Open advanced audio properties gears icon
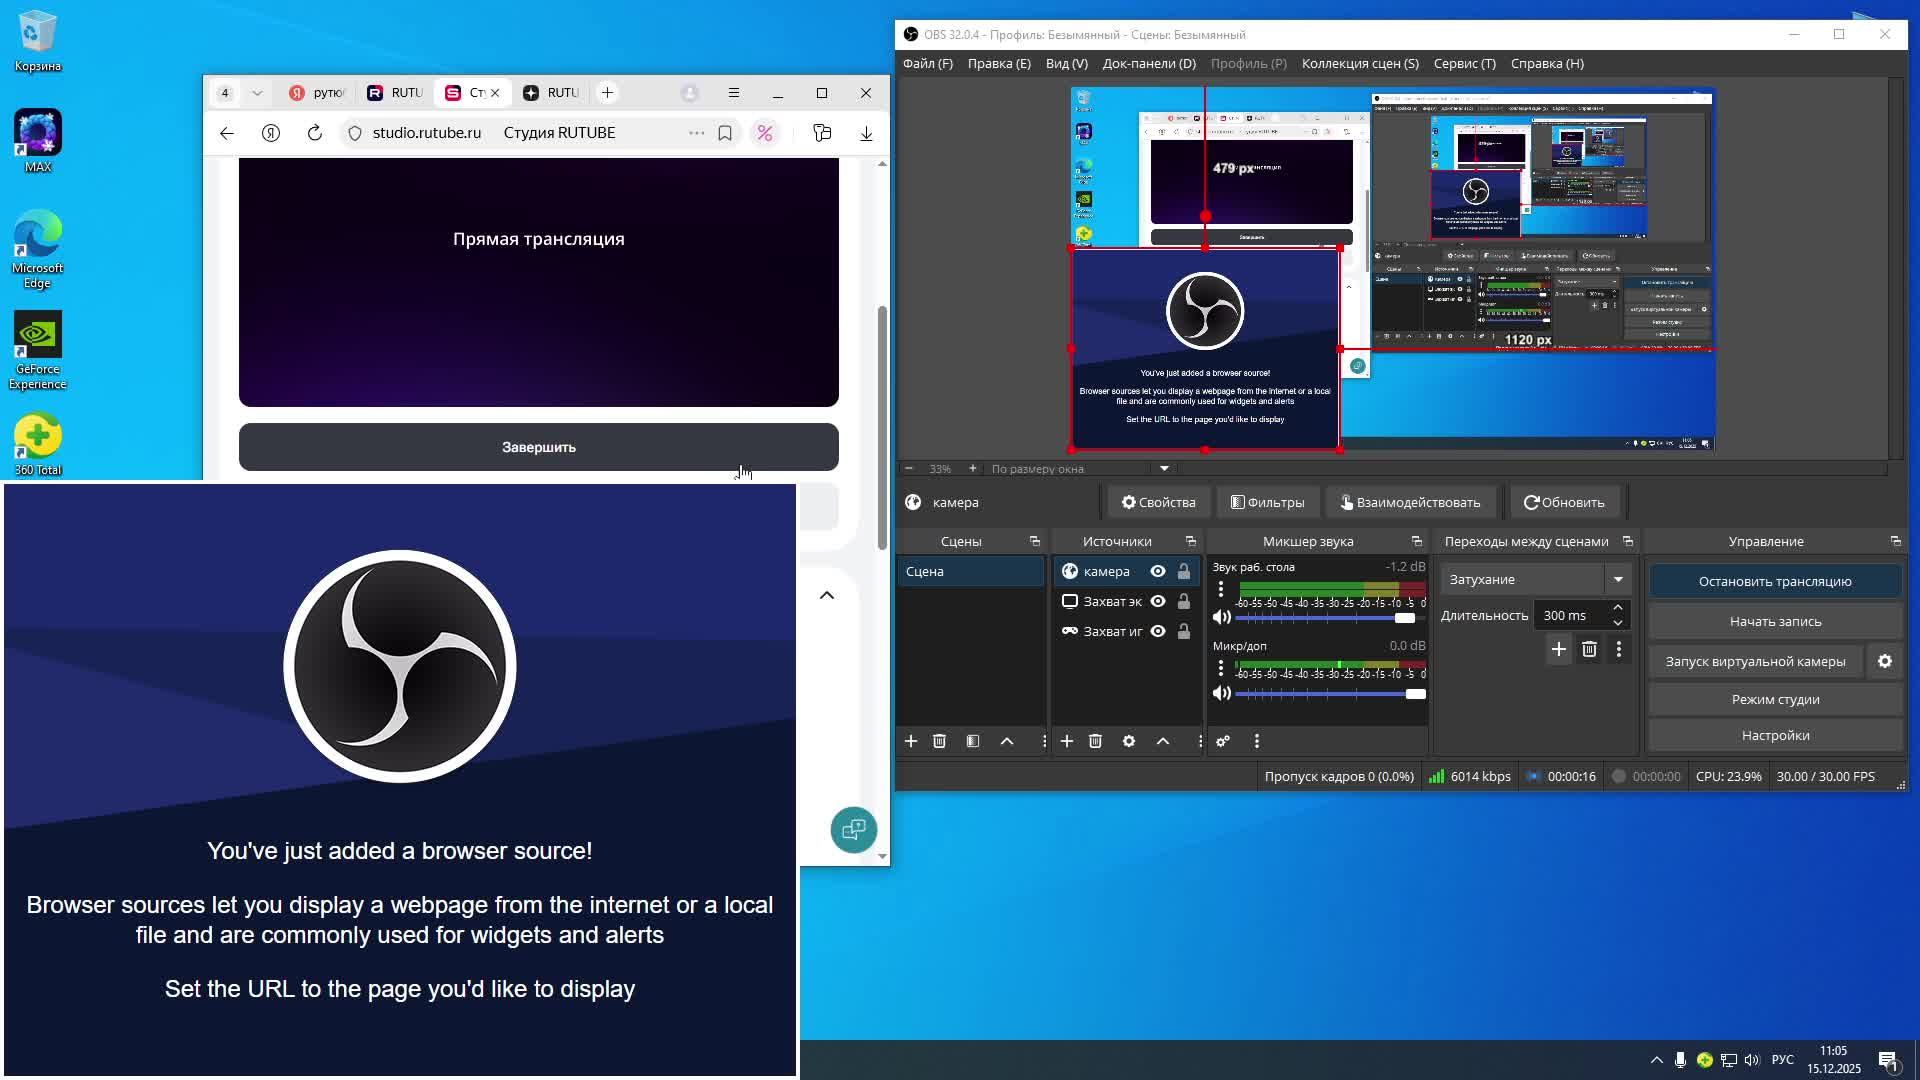Screen dimensions: 1920x1080 tap(1223, 741)
